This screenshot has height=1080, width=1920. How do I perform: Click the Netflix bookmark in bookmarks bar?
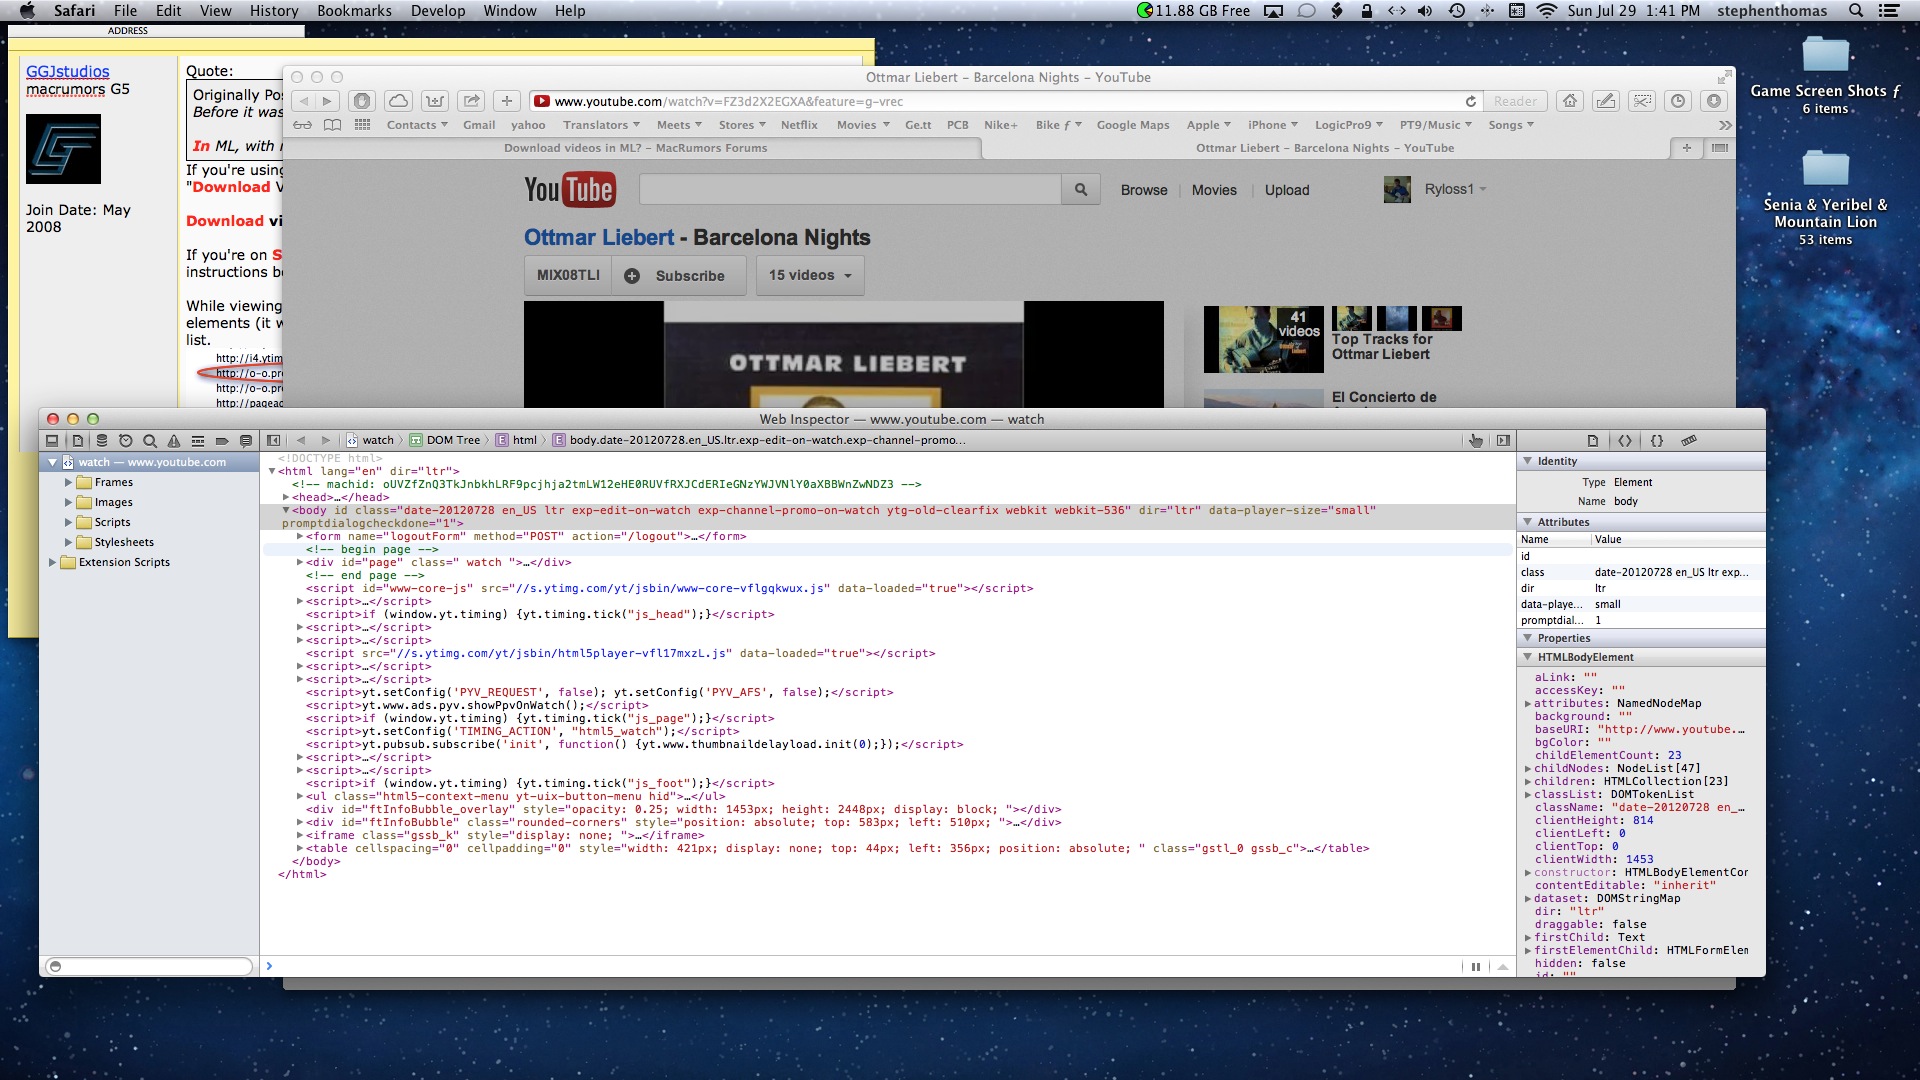click(x=799, y=125)
